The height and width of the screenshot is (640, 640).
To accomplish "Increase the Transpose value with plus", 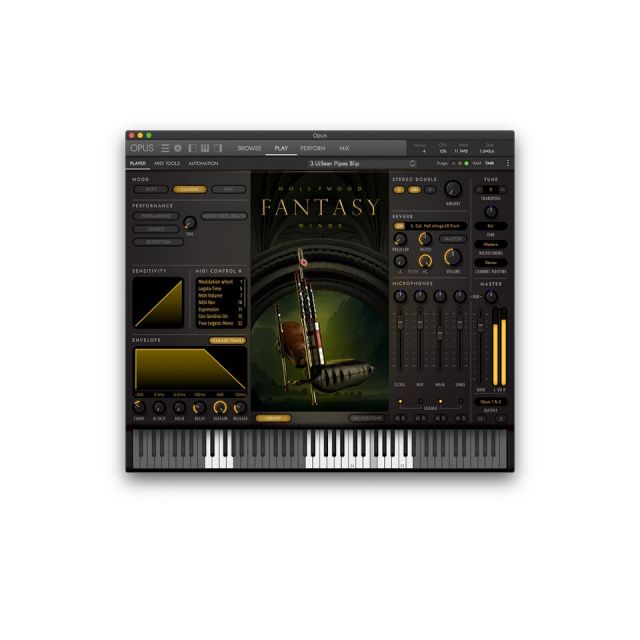I will (x=502, y=189).
